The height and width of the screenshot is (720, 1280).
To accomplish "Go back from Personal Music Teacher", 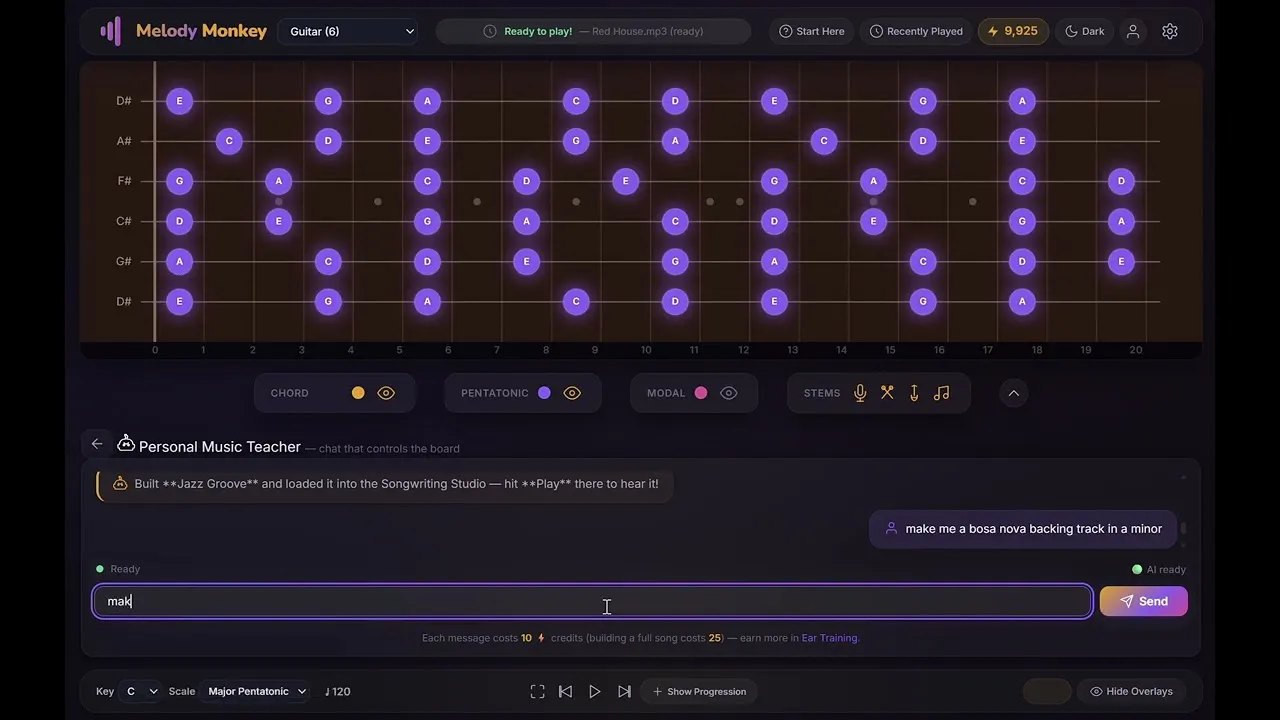I will point(97,444).
